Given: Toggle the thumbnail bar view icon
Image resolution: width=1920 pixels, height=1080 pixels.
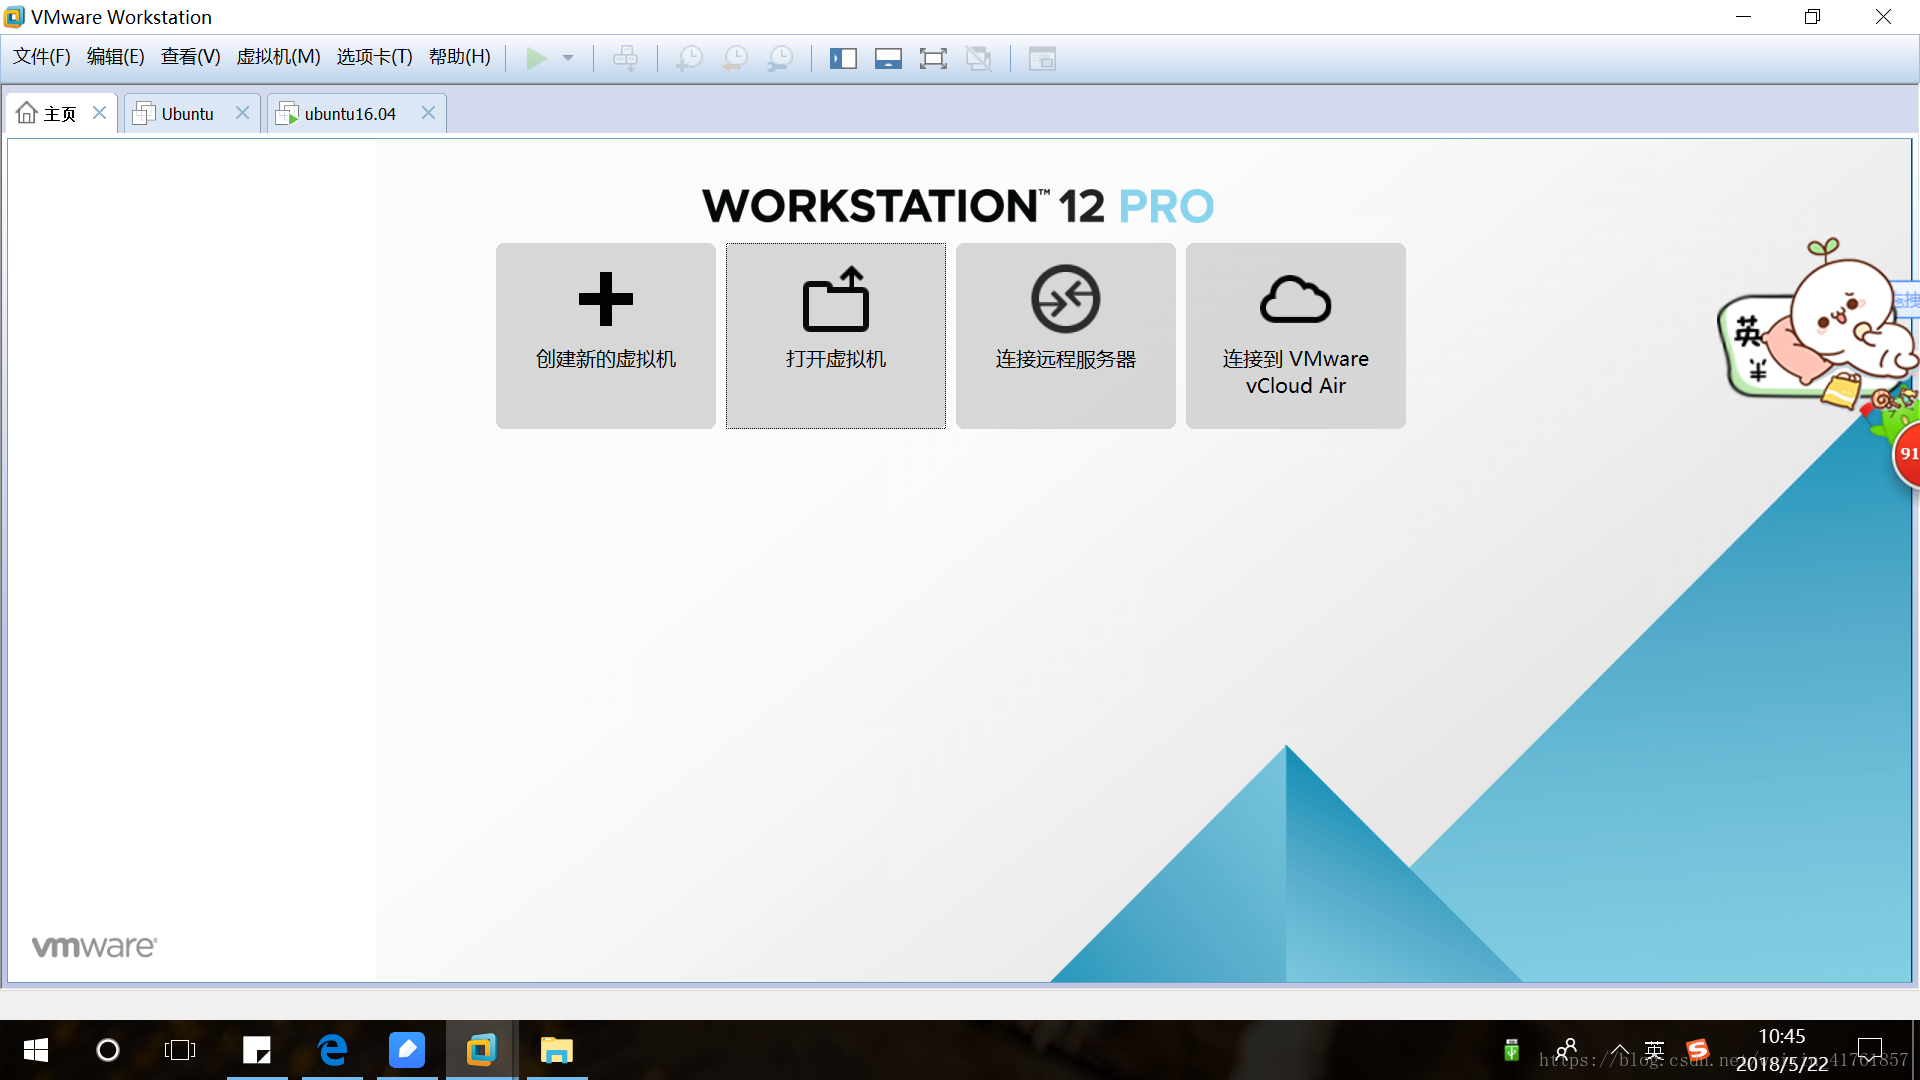Looking at the screenshot, I should tap(888, 58).
